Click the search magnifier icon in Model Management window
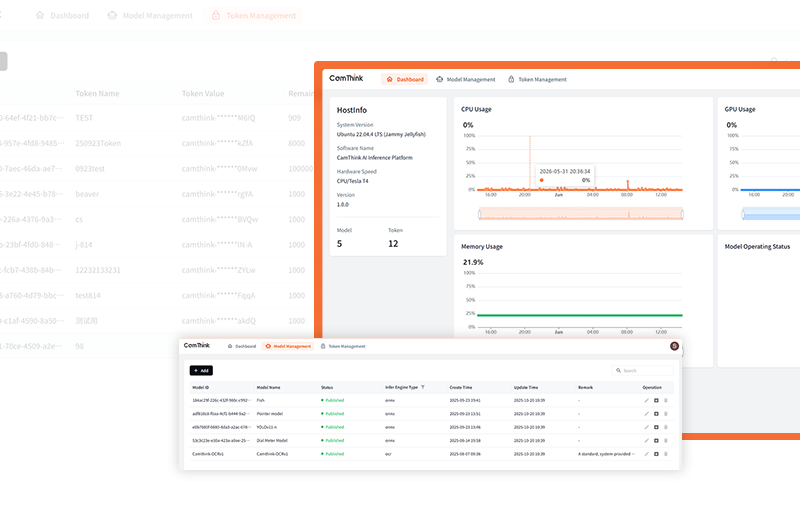 click(618, 371)
